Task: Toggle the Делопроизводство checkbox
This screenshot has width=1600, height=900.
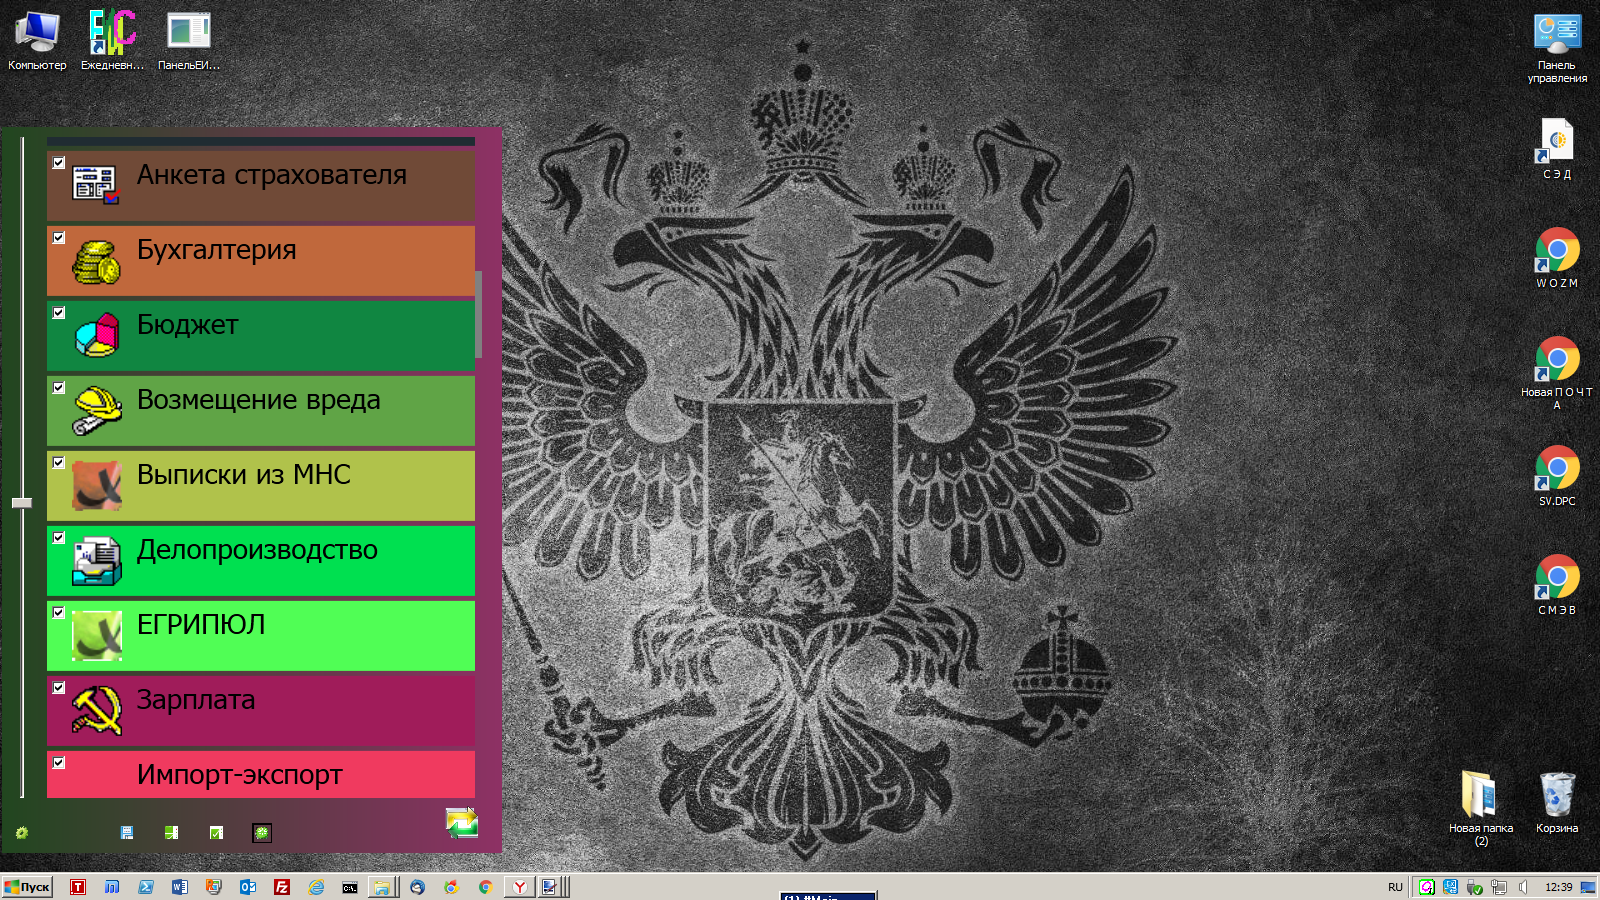Action: 59,537
